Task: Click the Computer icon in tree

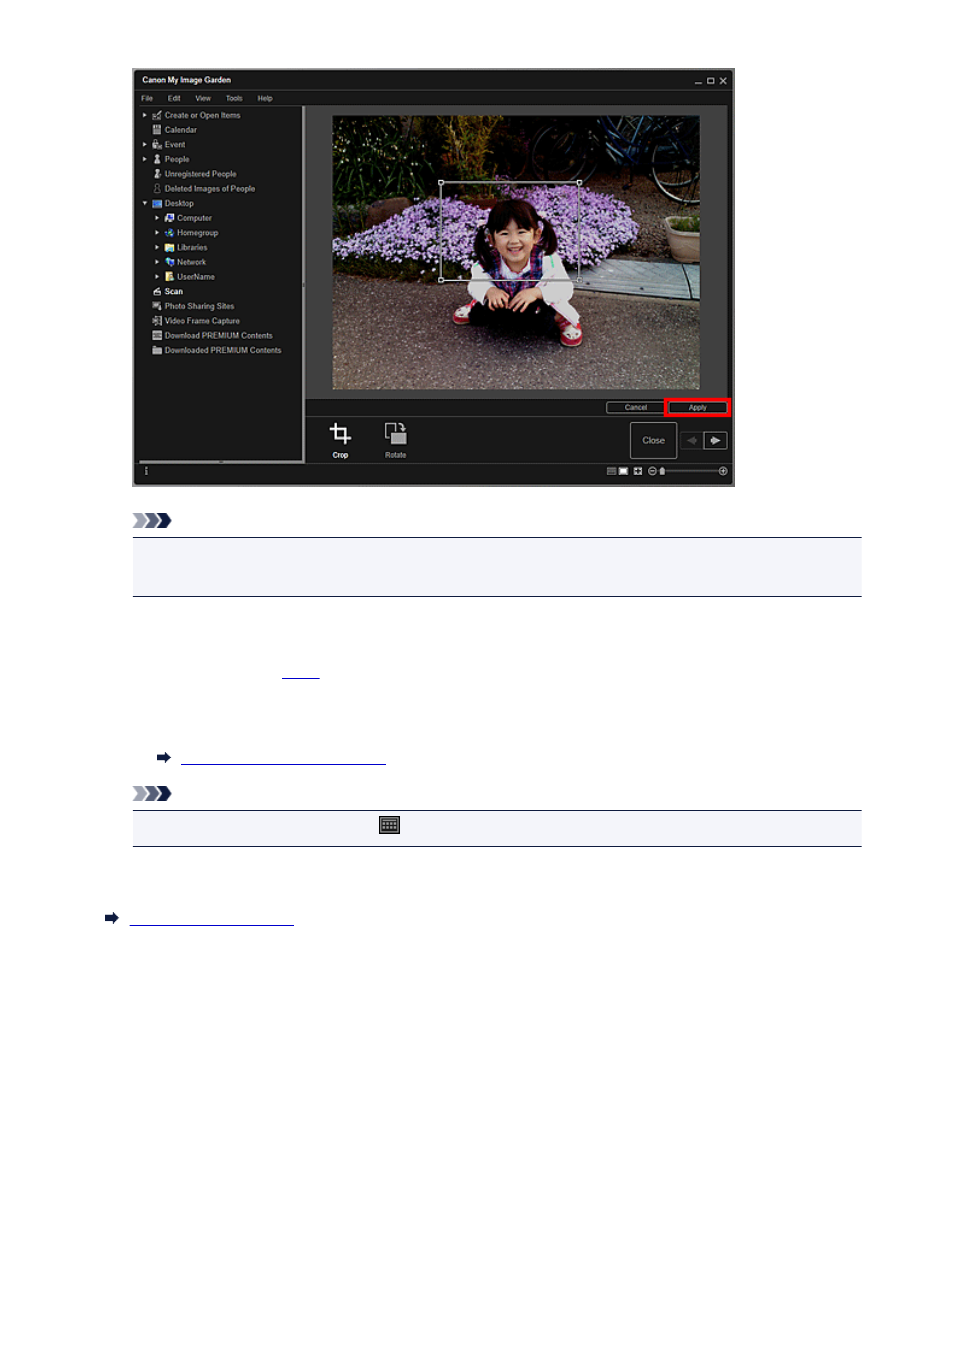Action: click(x=170, y=218)
